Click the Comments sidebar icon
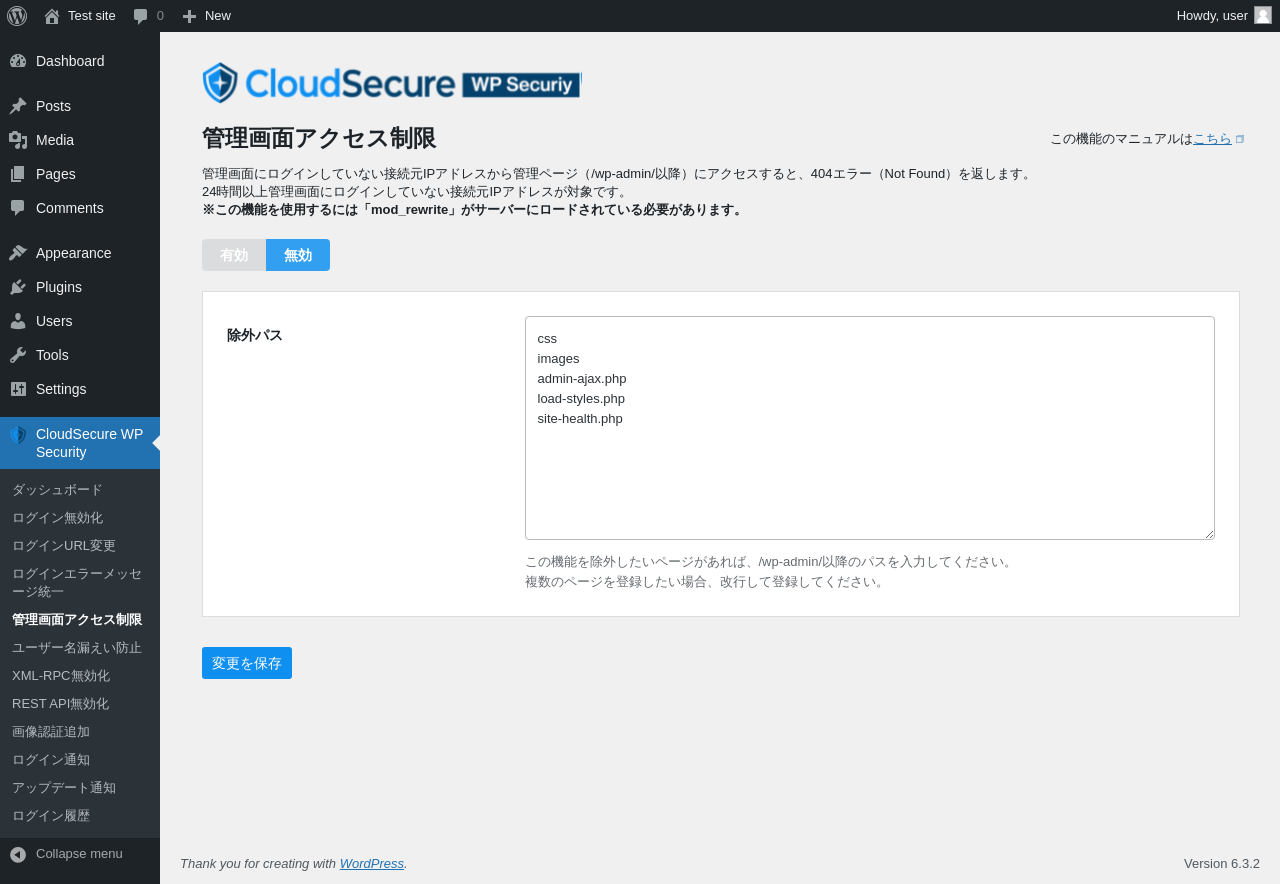The width and height of the screenshot is (1280, 884). pos(18,208)
